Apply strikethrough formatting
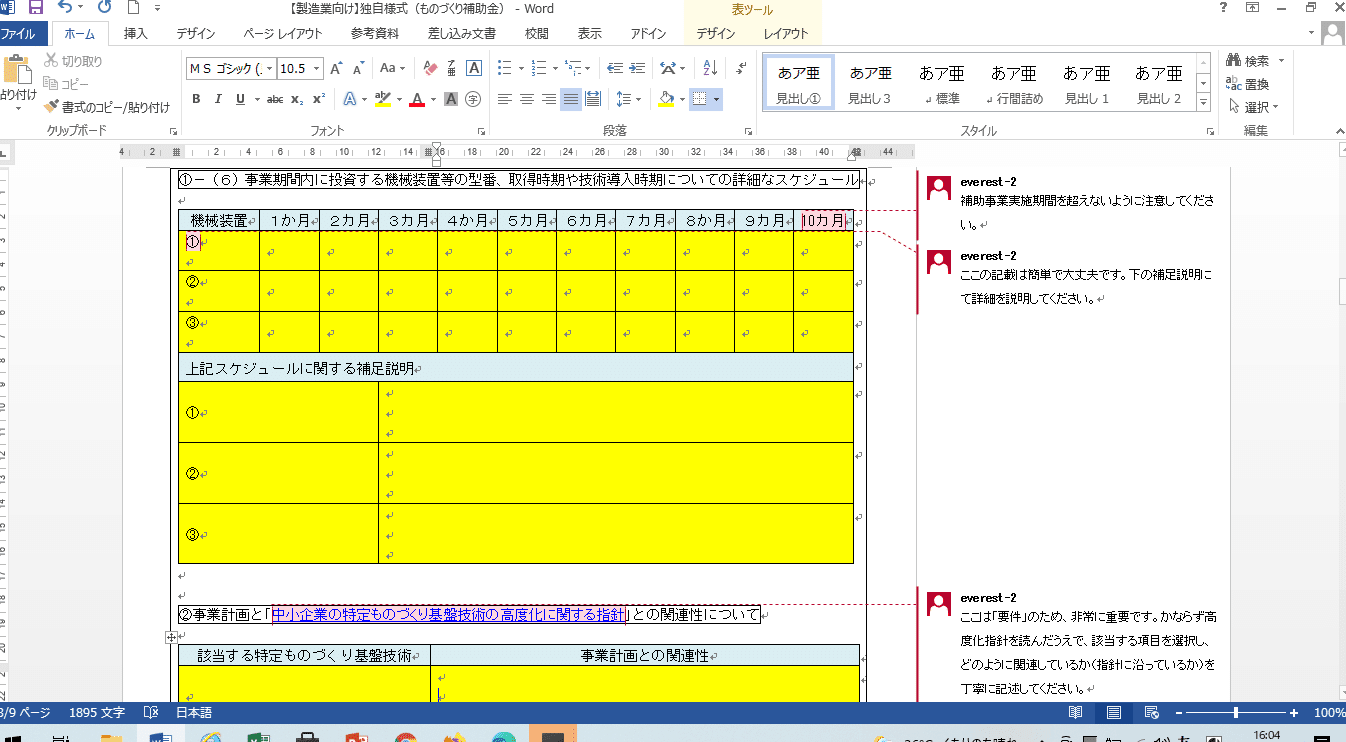Image resolution: width=1346 pixels, height=742 pixels. click(275, 98)
